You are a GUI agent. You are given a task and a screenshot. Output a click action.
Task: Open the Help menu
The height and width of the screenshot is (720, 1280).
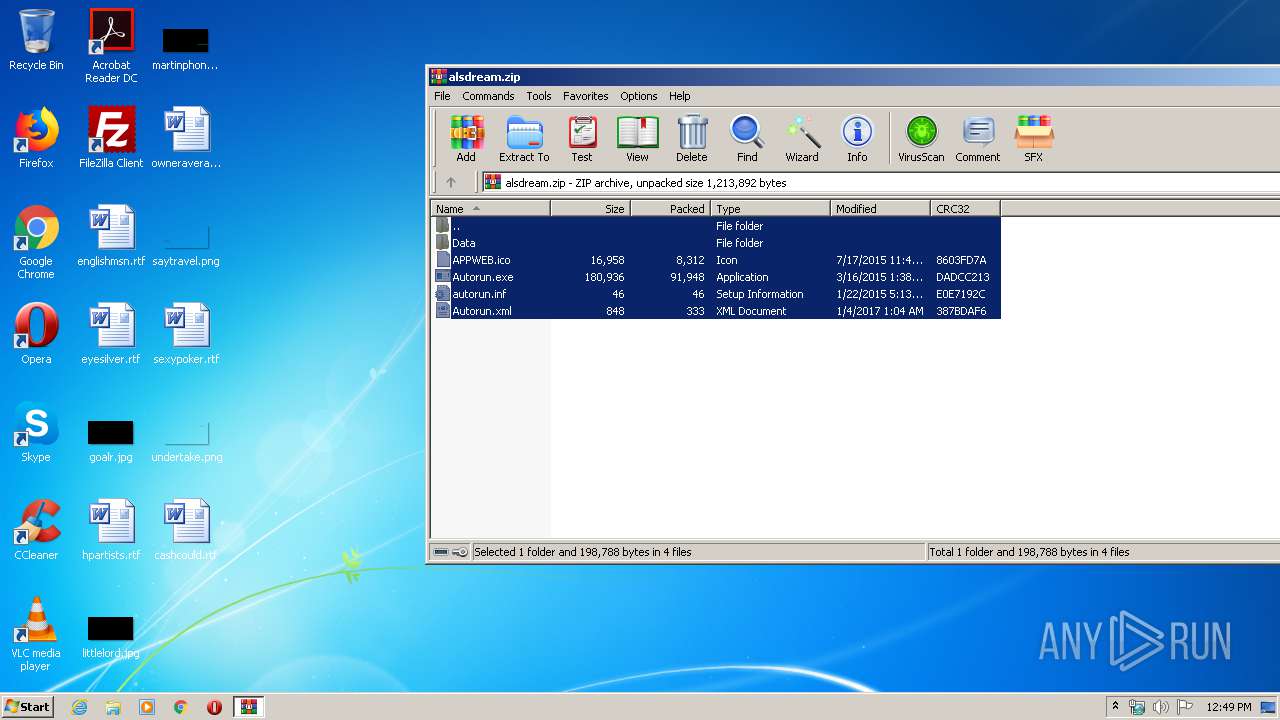pyautogui.click(x=680, y=96)
